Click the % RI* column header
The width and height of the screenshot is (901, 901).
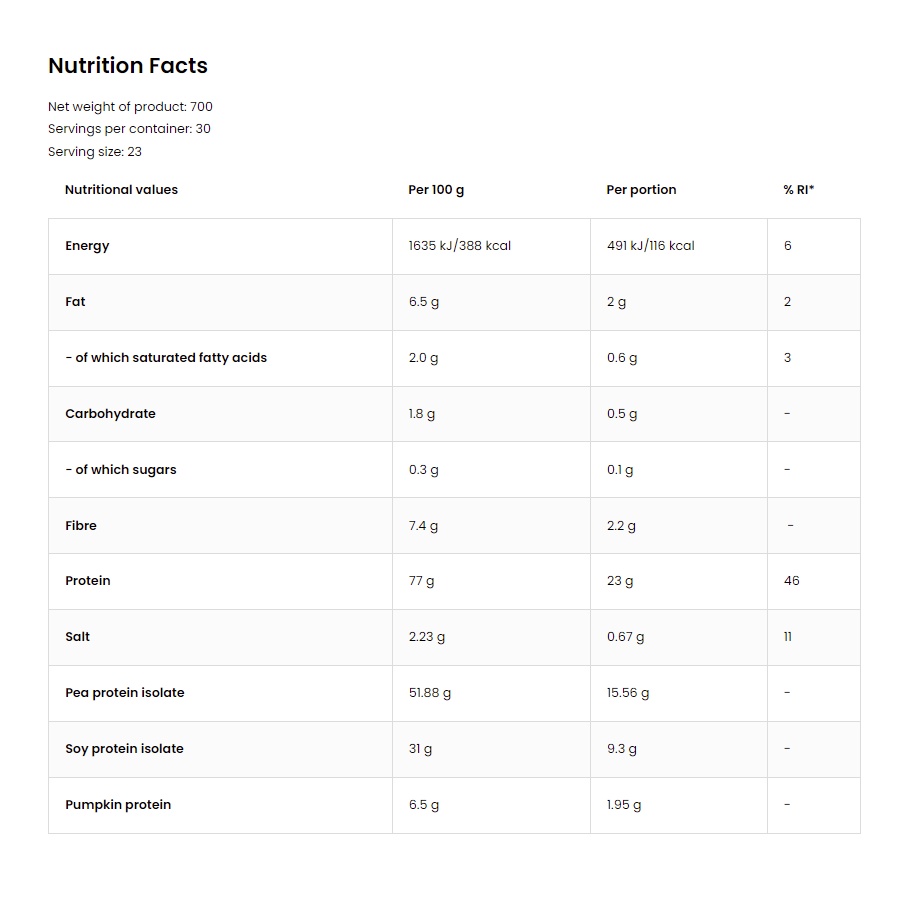click(798, 190)
